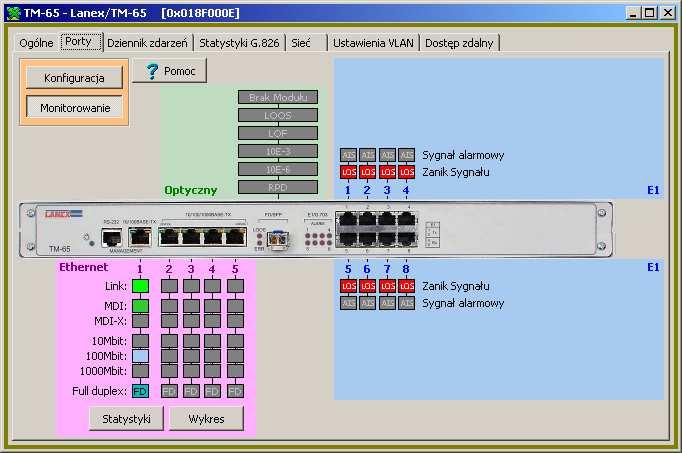The height and width of the screenshot is (453, 682).
Task: Click the E1 RJ45 port block on device image
Action: pyautogui.click(x=377, y=229)
